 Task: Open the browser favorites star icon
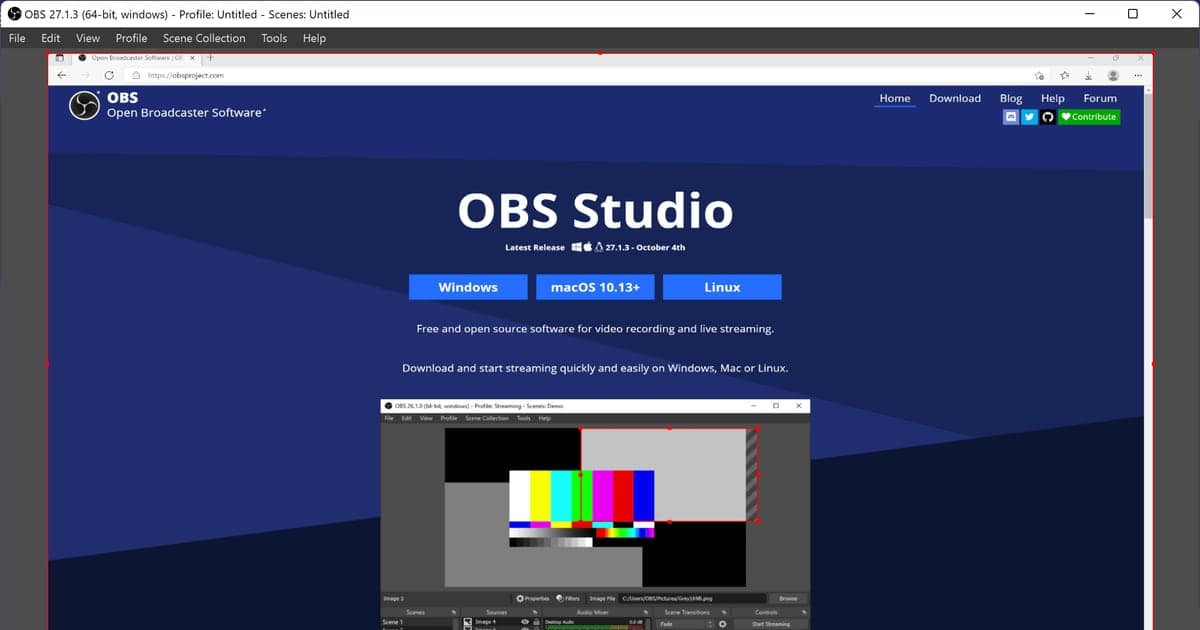coord(1064,75)
